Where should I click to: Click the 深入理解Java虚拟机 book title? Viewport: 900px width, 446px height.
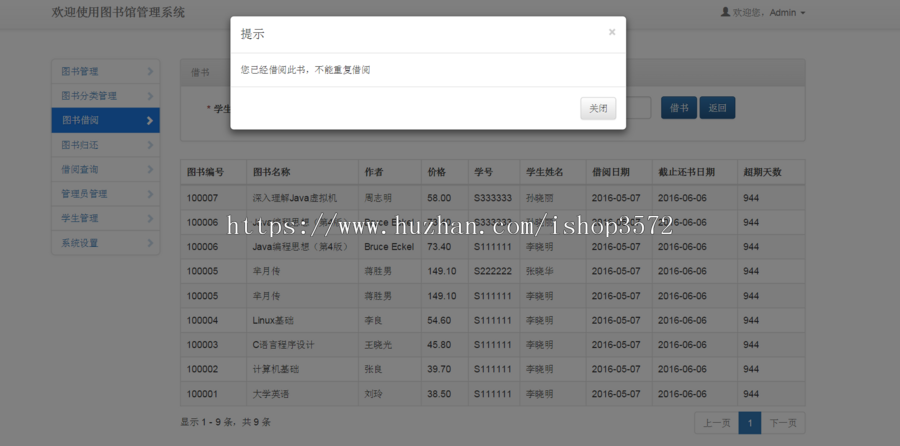click(x=295, y=198)
